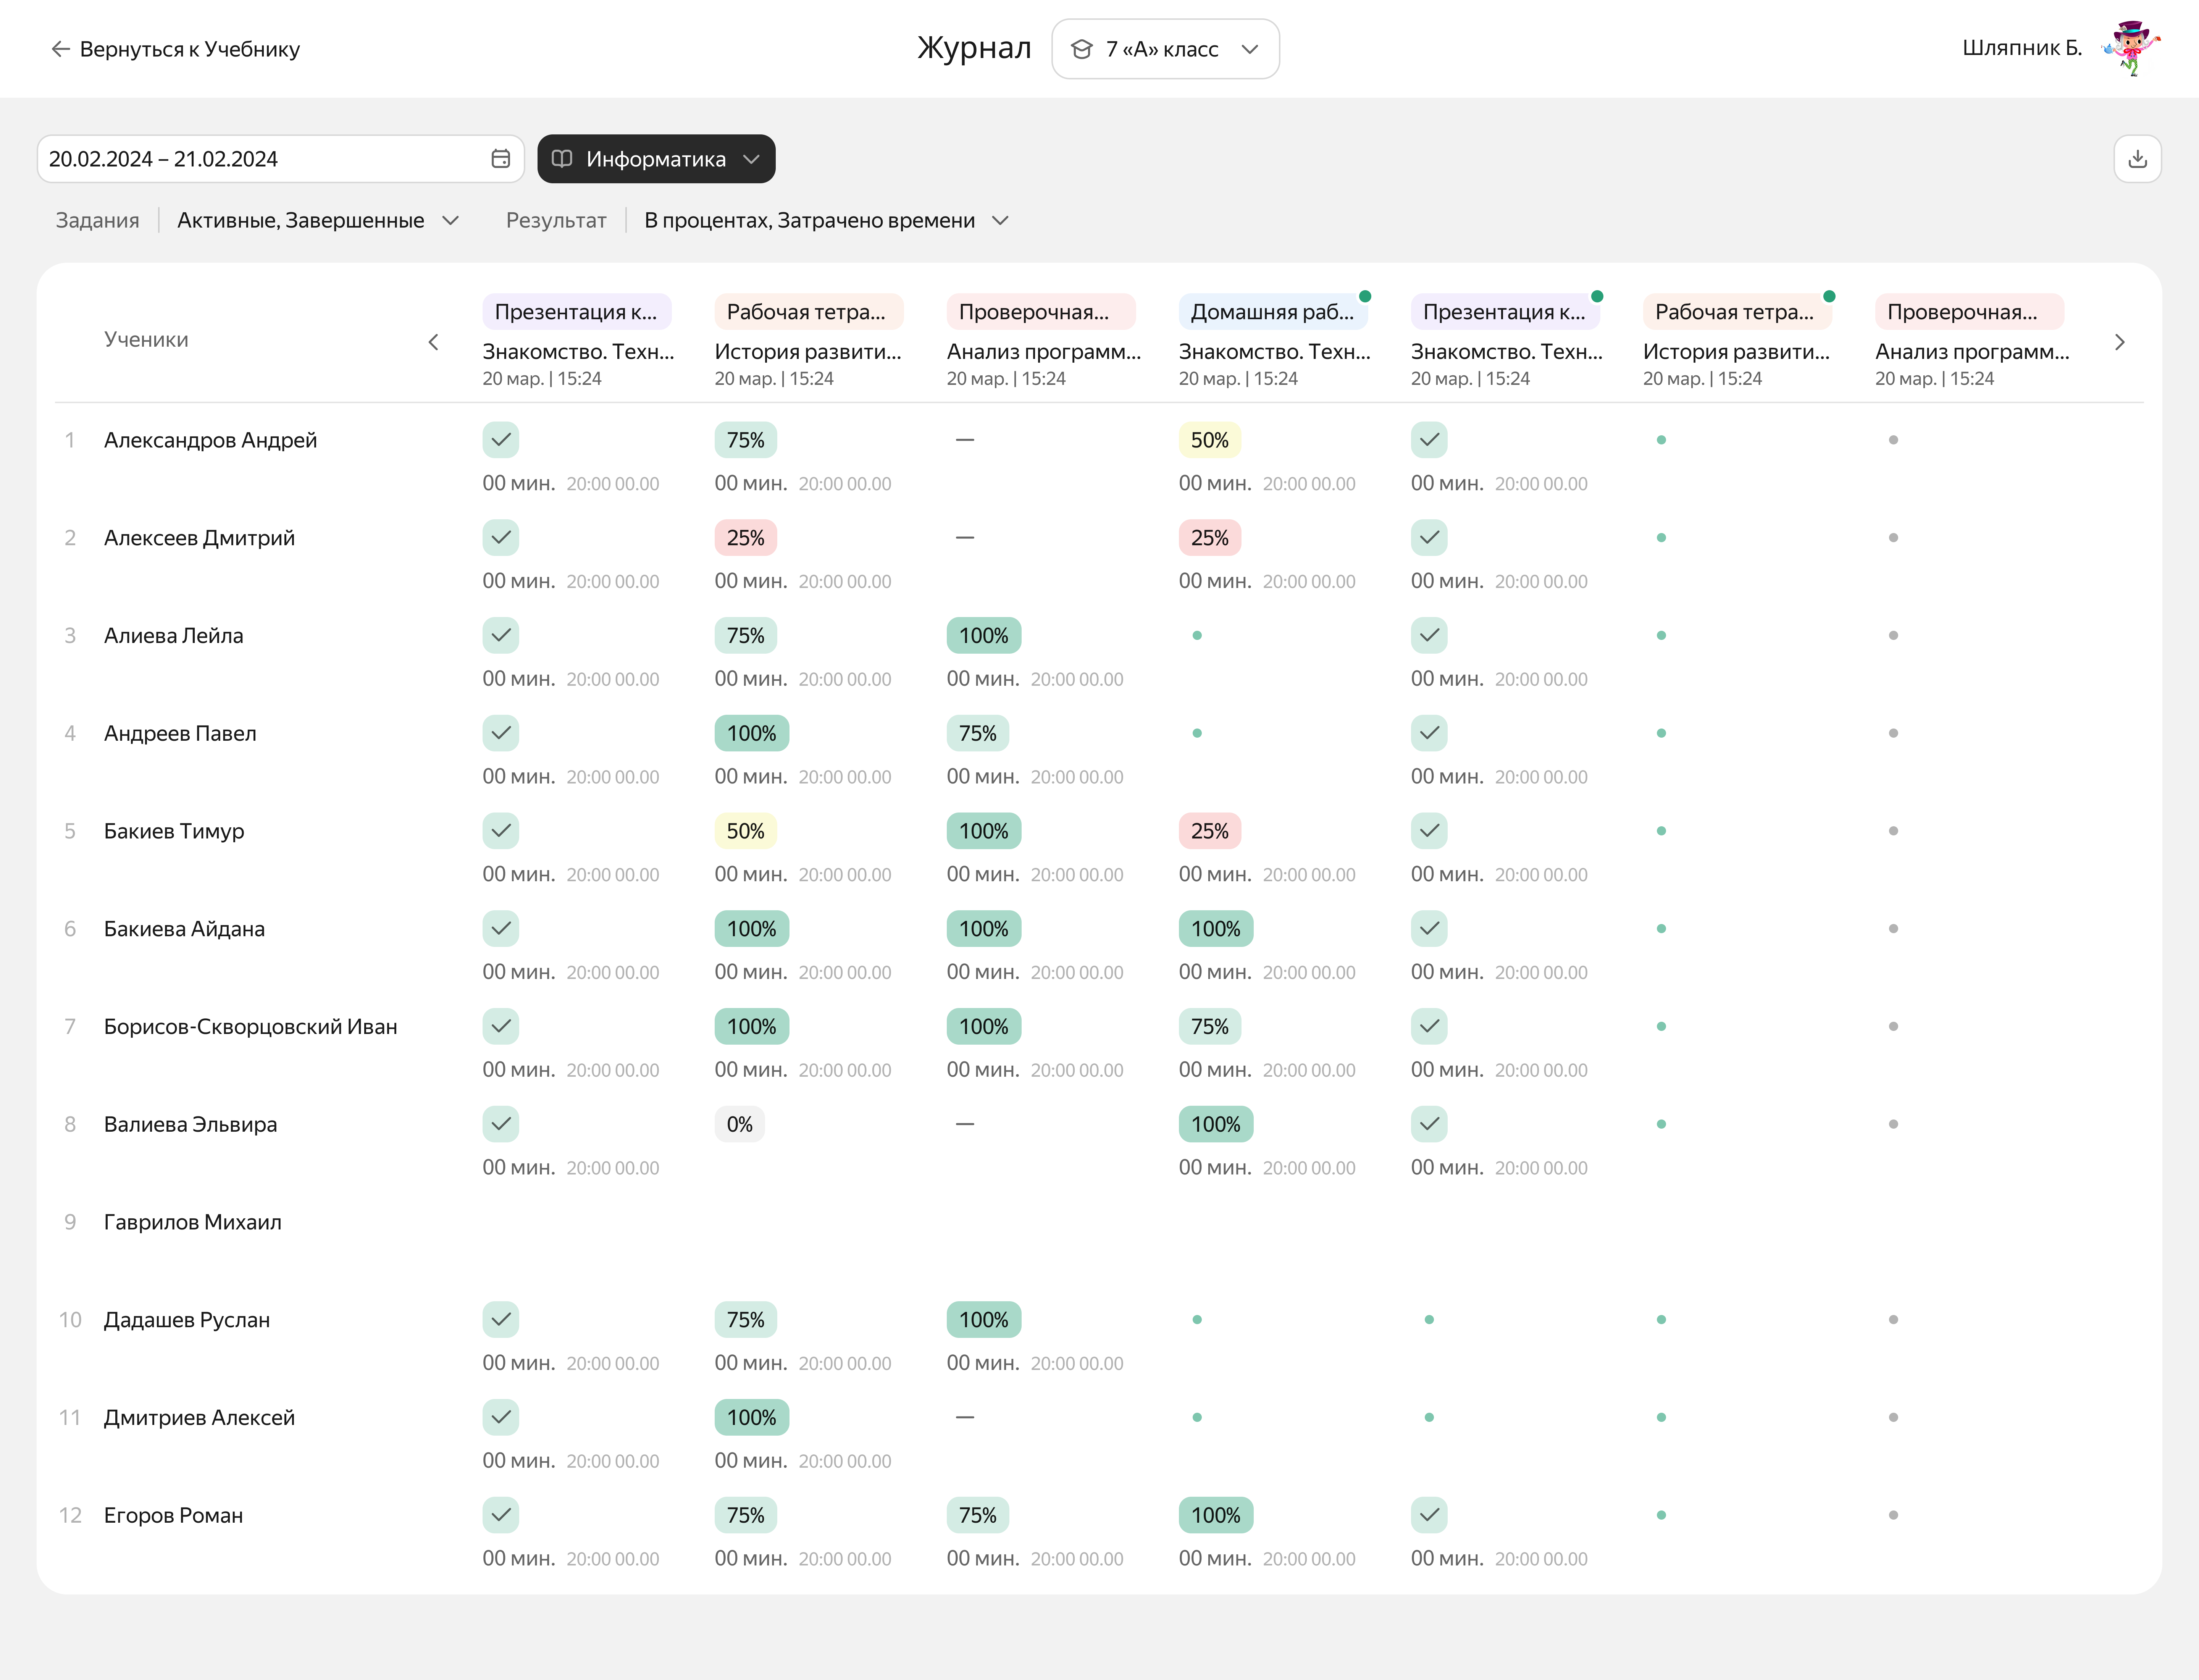Select student Борисов-Скворцовский Иван
The image size is (2199, 1680).
(250, 1027)
